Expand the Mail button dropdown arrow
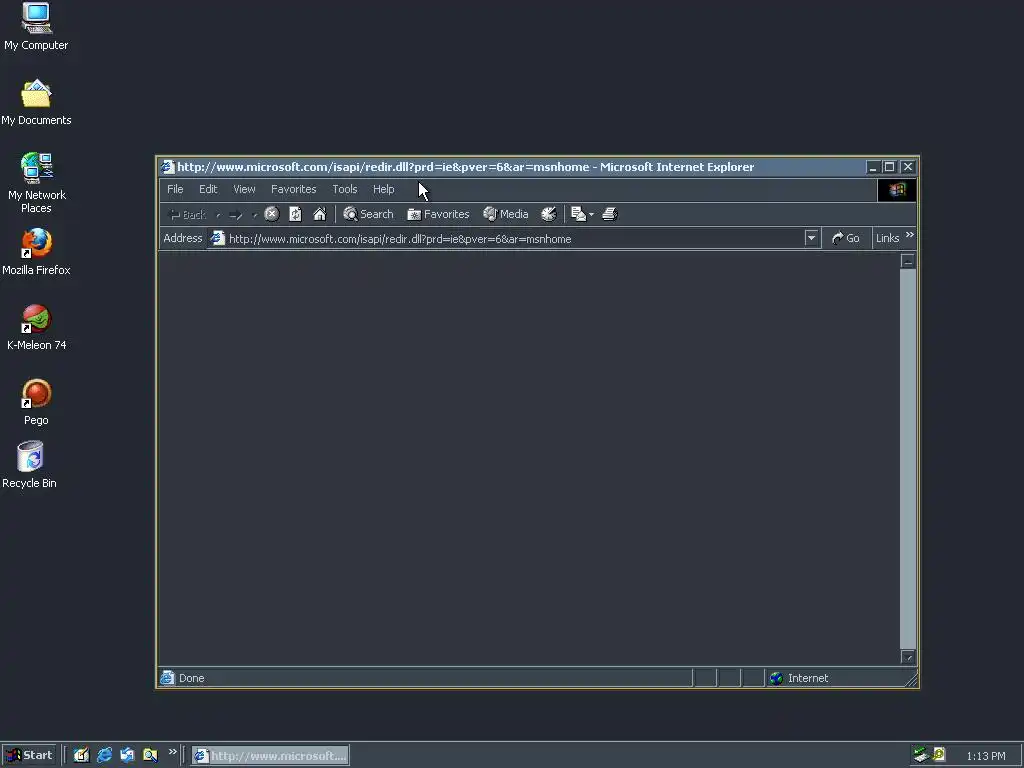The width and height of the screenshot is (1024, 768). click(591, 215)
